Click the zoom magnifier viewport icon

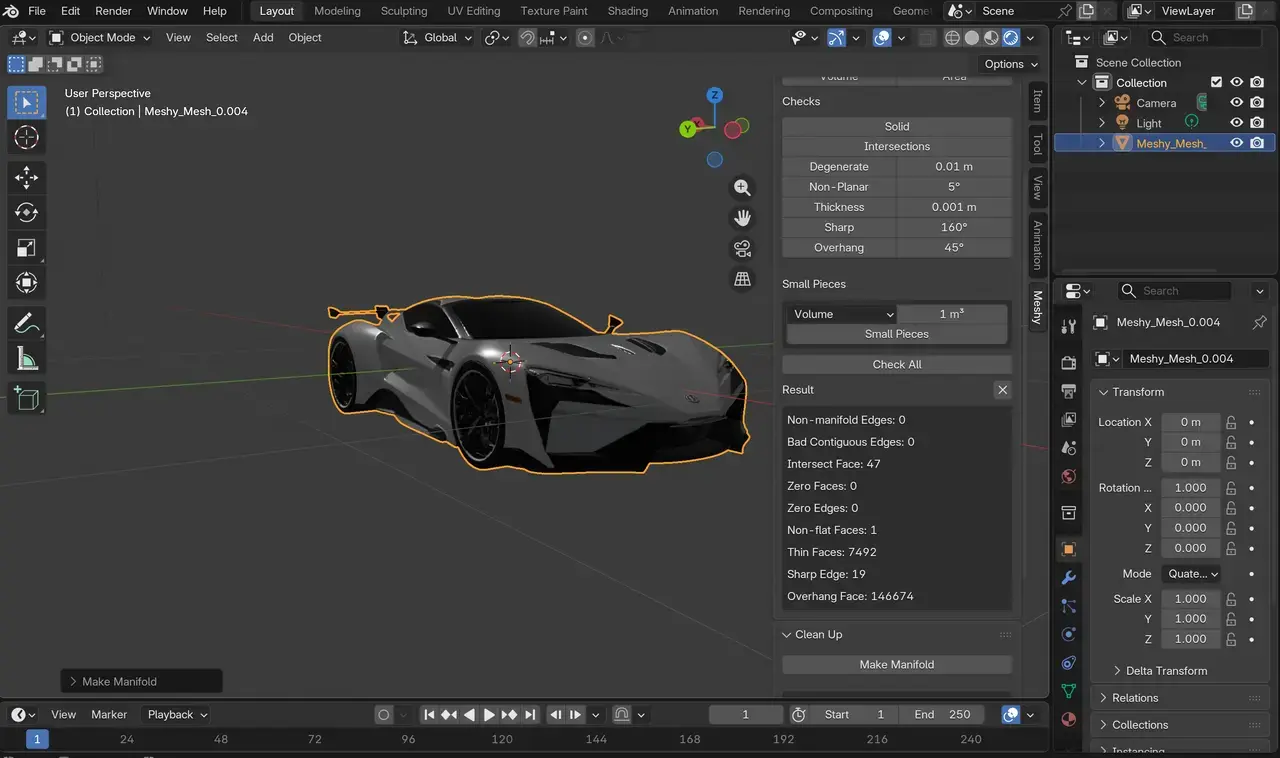click(742, 187)
